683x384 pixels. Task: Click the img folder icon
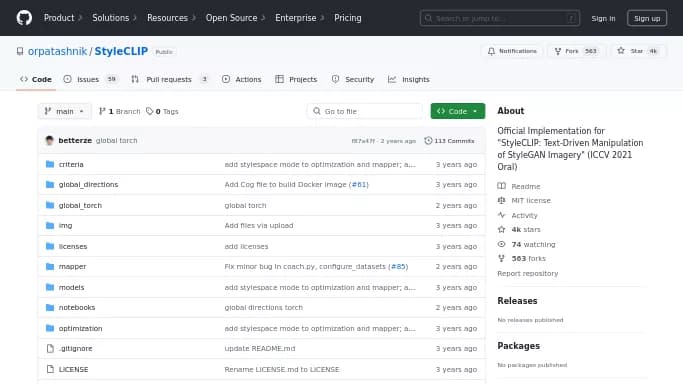(50, 226)
